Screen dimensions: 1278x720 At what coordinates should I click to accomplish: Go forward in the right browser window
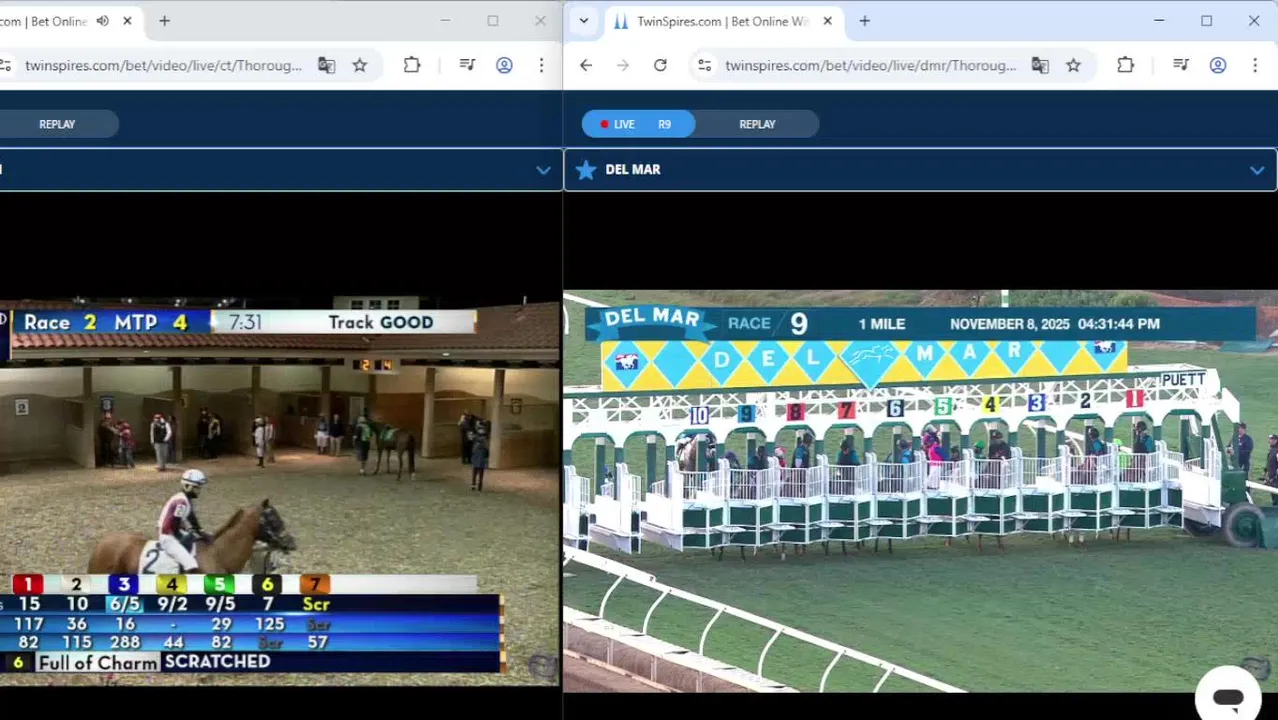click(623, 65)
